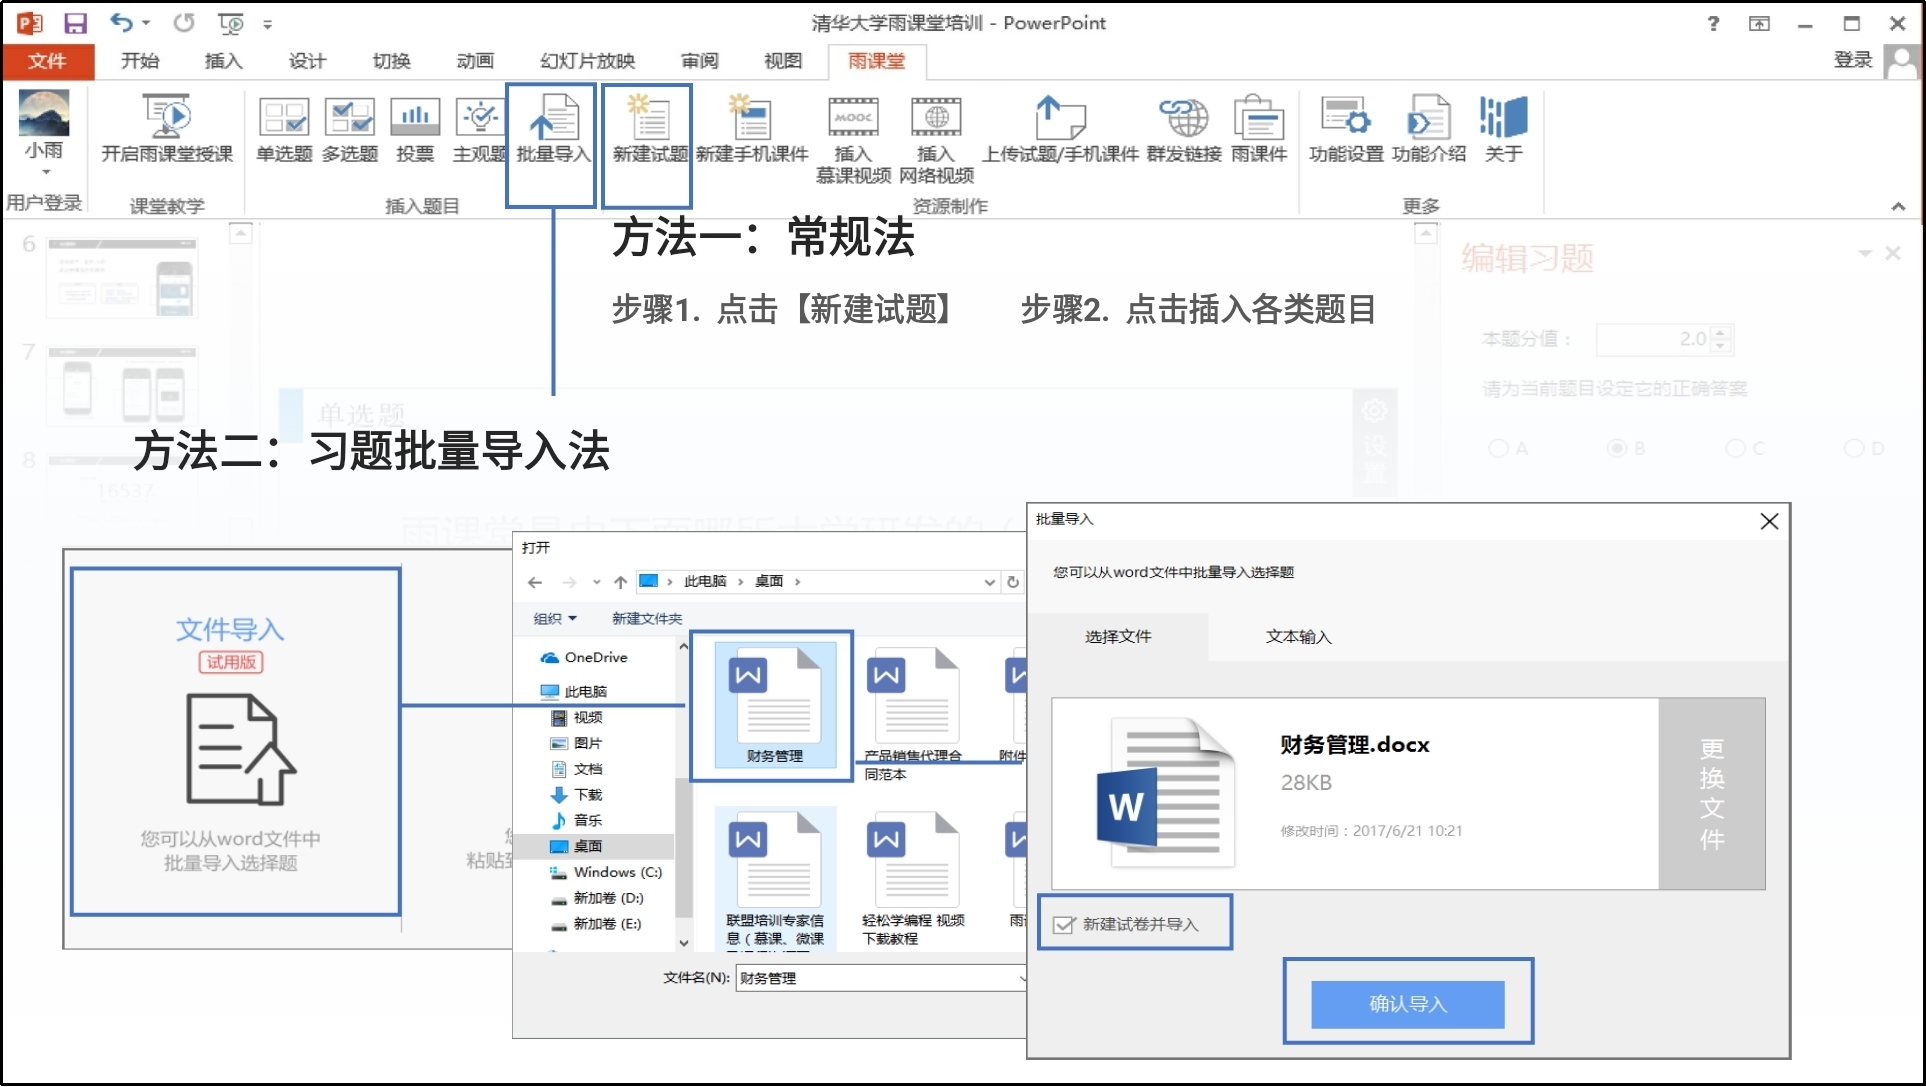The height and width of the screenshot is (1087, 1926).
Task: Click 插入慕课视频 icon
Action: tap(853, 139)
